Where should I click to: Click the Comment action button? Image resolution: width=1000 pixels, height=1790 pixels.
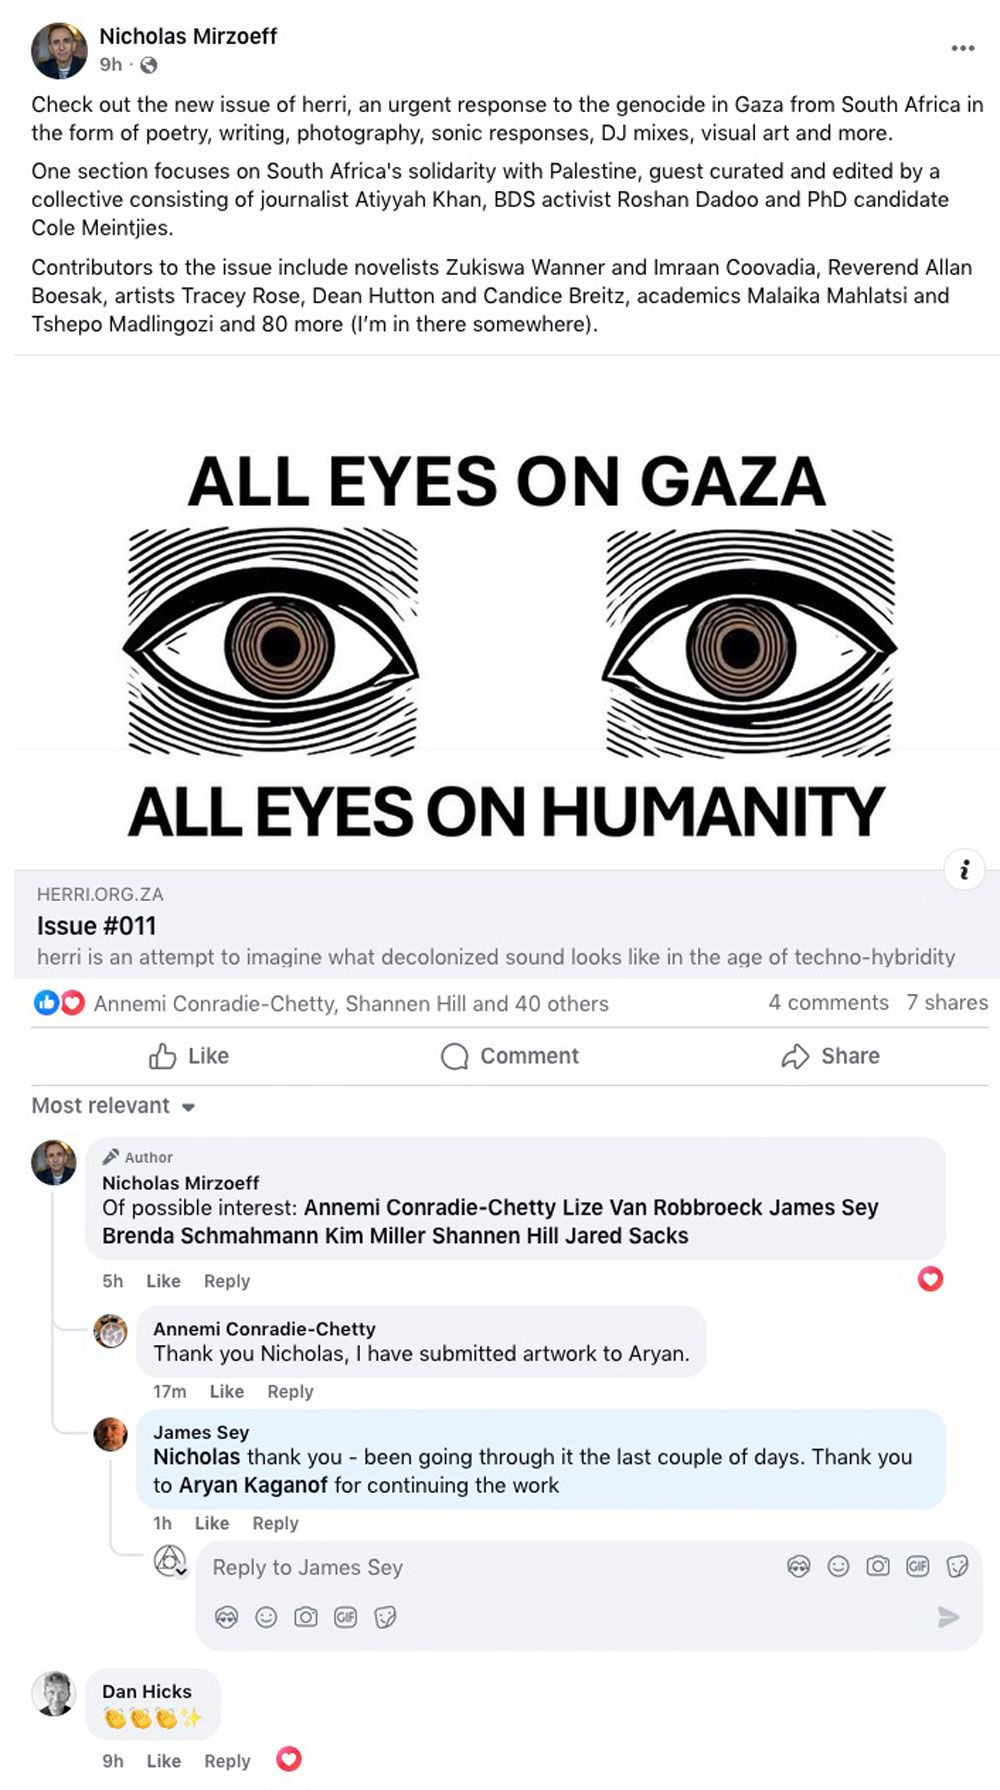(510, 1056)
